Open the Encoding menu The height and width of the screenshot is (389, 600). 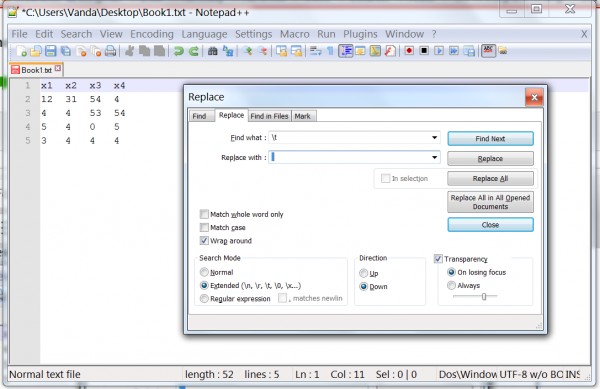[152, 34]
